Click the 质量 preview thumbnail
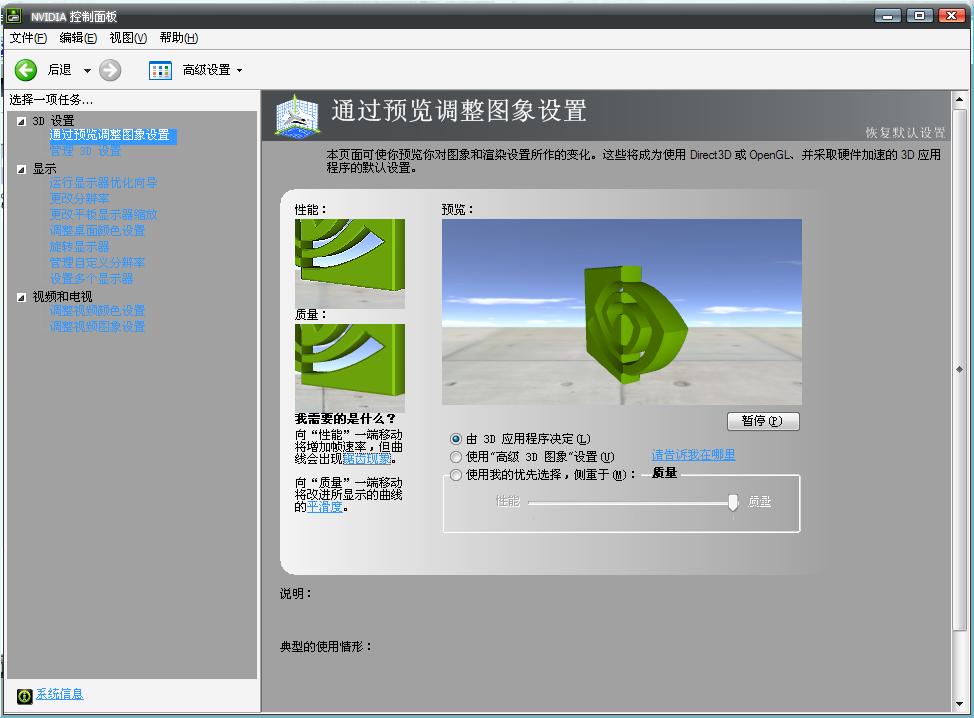 (349, 367)
